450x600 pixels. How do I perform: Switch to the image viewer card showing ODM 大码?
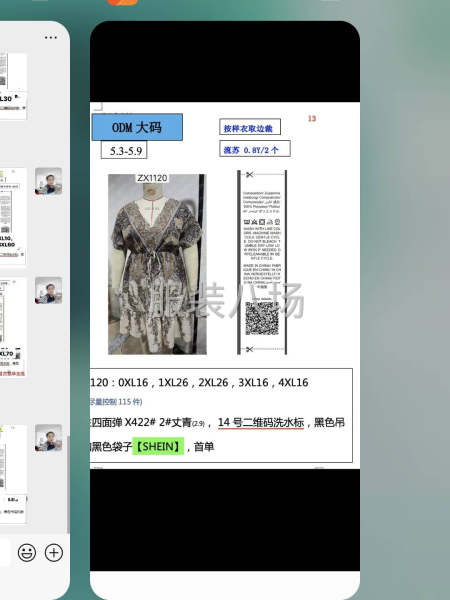[225, 310]
